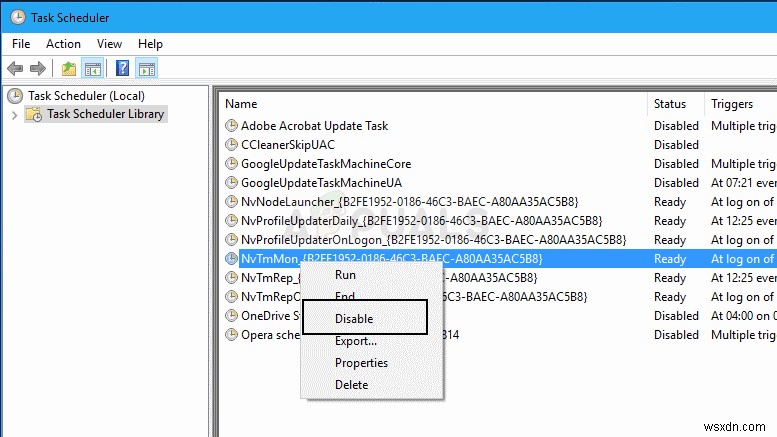Select the NvNodeLauncher task row
Screen dimensions: 777x437
(x=410, y=202)
